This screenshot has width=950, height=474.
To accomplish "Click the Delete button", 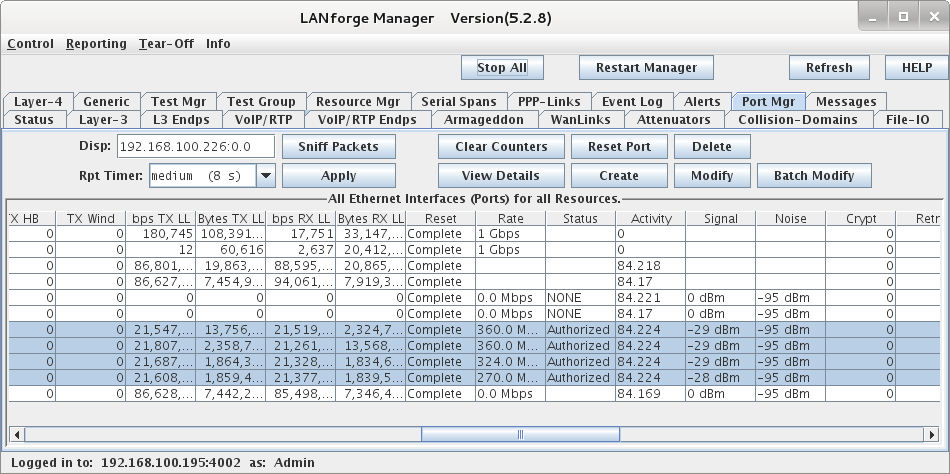I will (712, 146).
